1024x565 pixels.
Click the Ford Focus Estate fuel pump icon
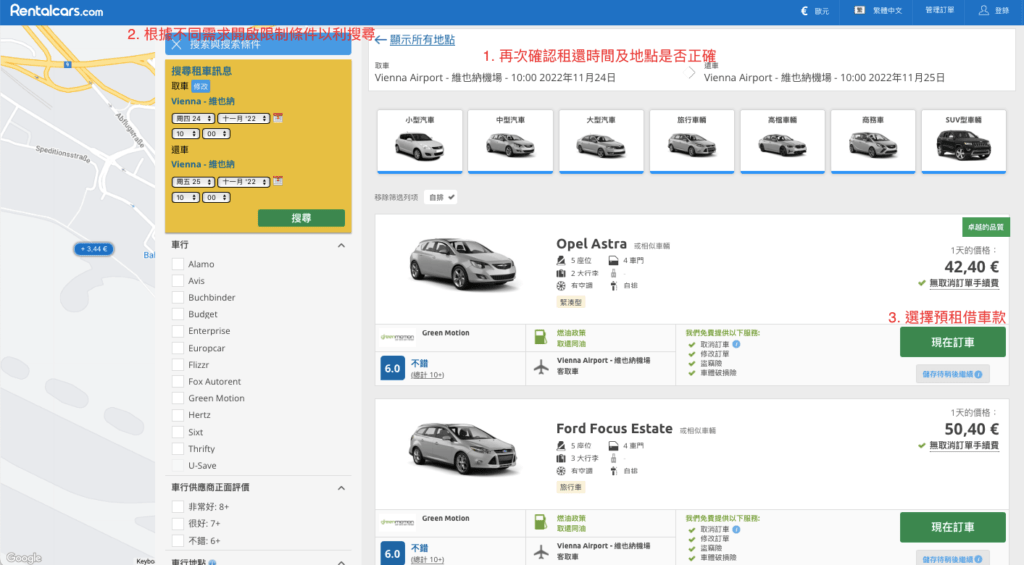coord(541,523)
